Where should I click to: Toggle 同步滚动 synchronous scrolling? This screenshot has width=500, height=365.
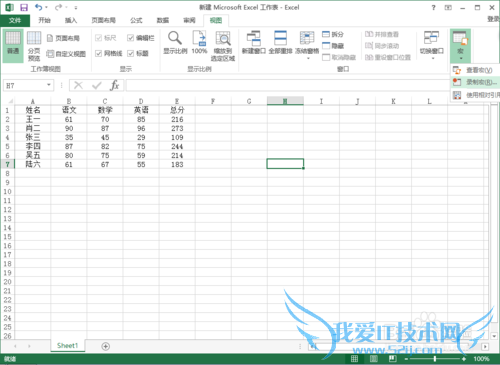coord(382,46)
